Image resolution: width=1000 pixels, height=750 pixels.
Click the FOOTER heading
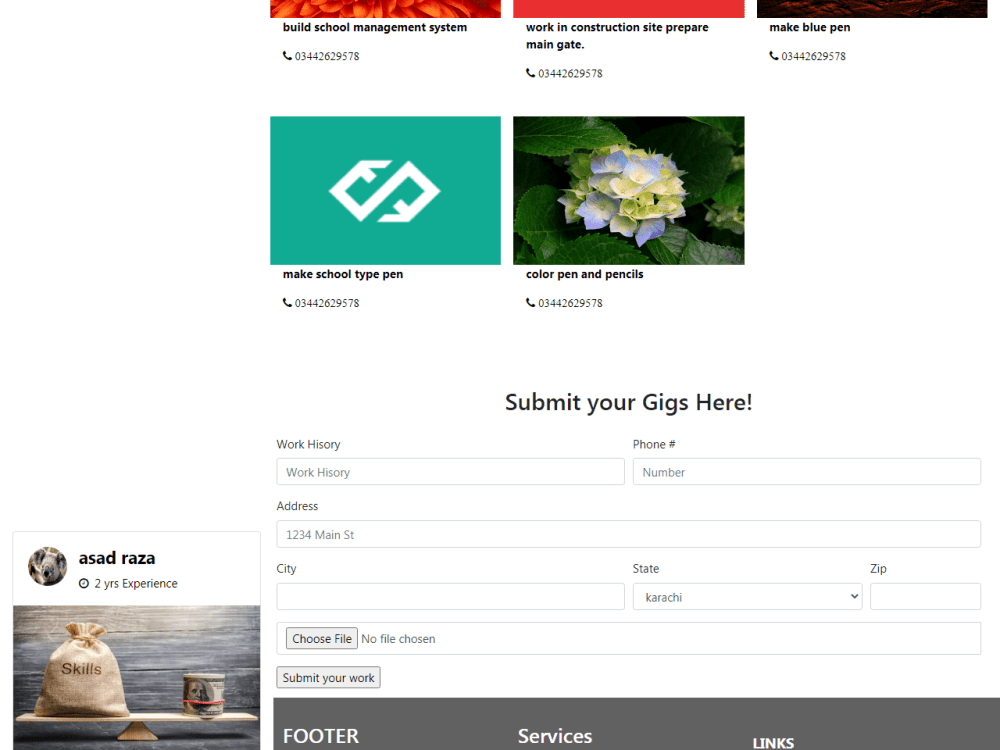(x=321, y=736)
